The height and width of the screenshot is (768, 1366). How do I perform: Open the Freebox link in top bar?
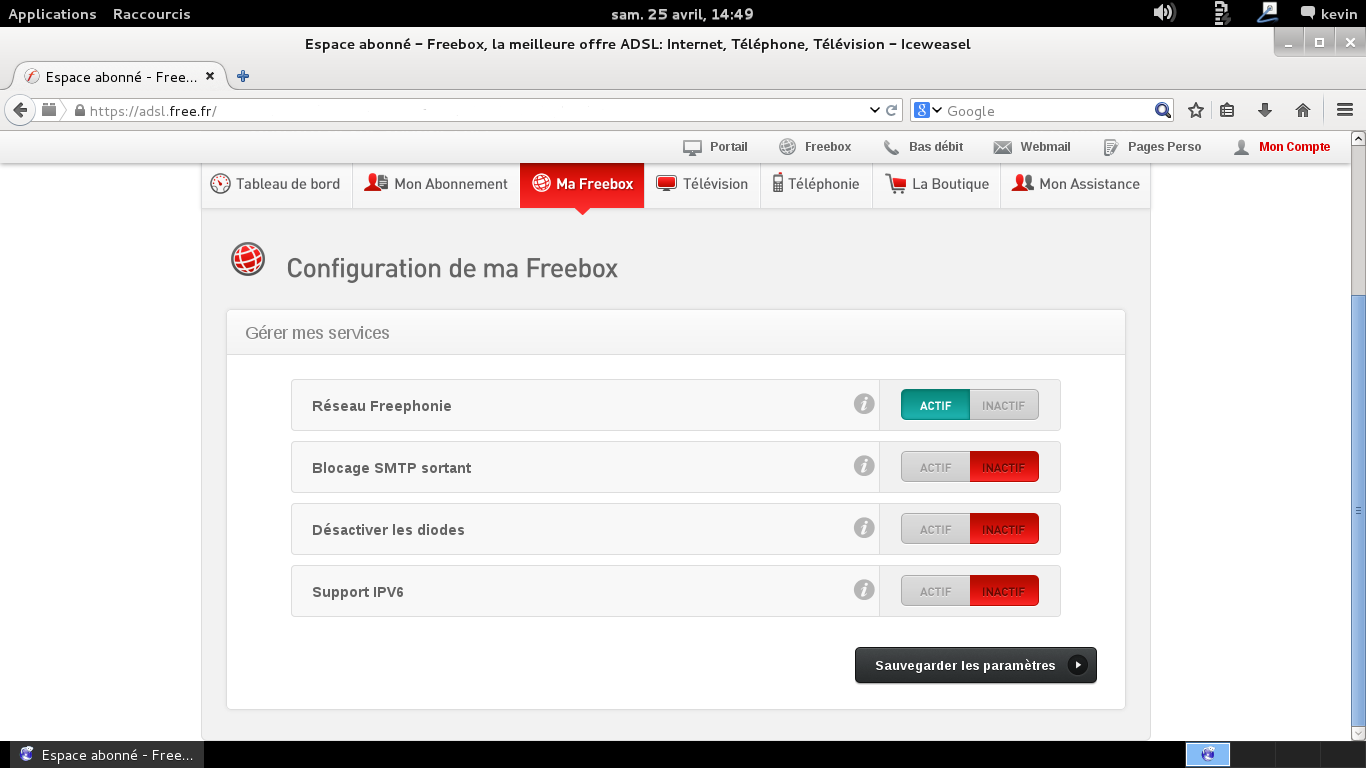815,147
